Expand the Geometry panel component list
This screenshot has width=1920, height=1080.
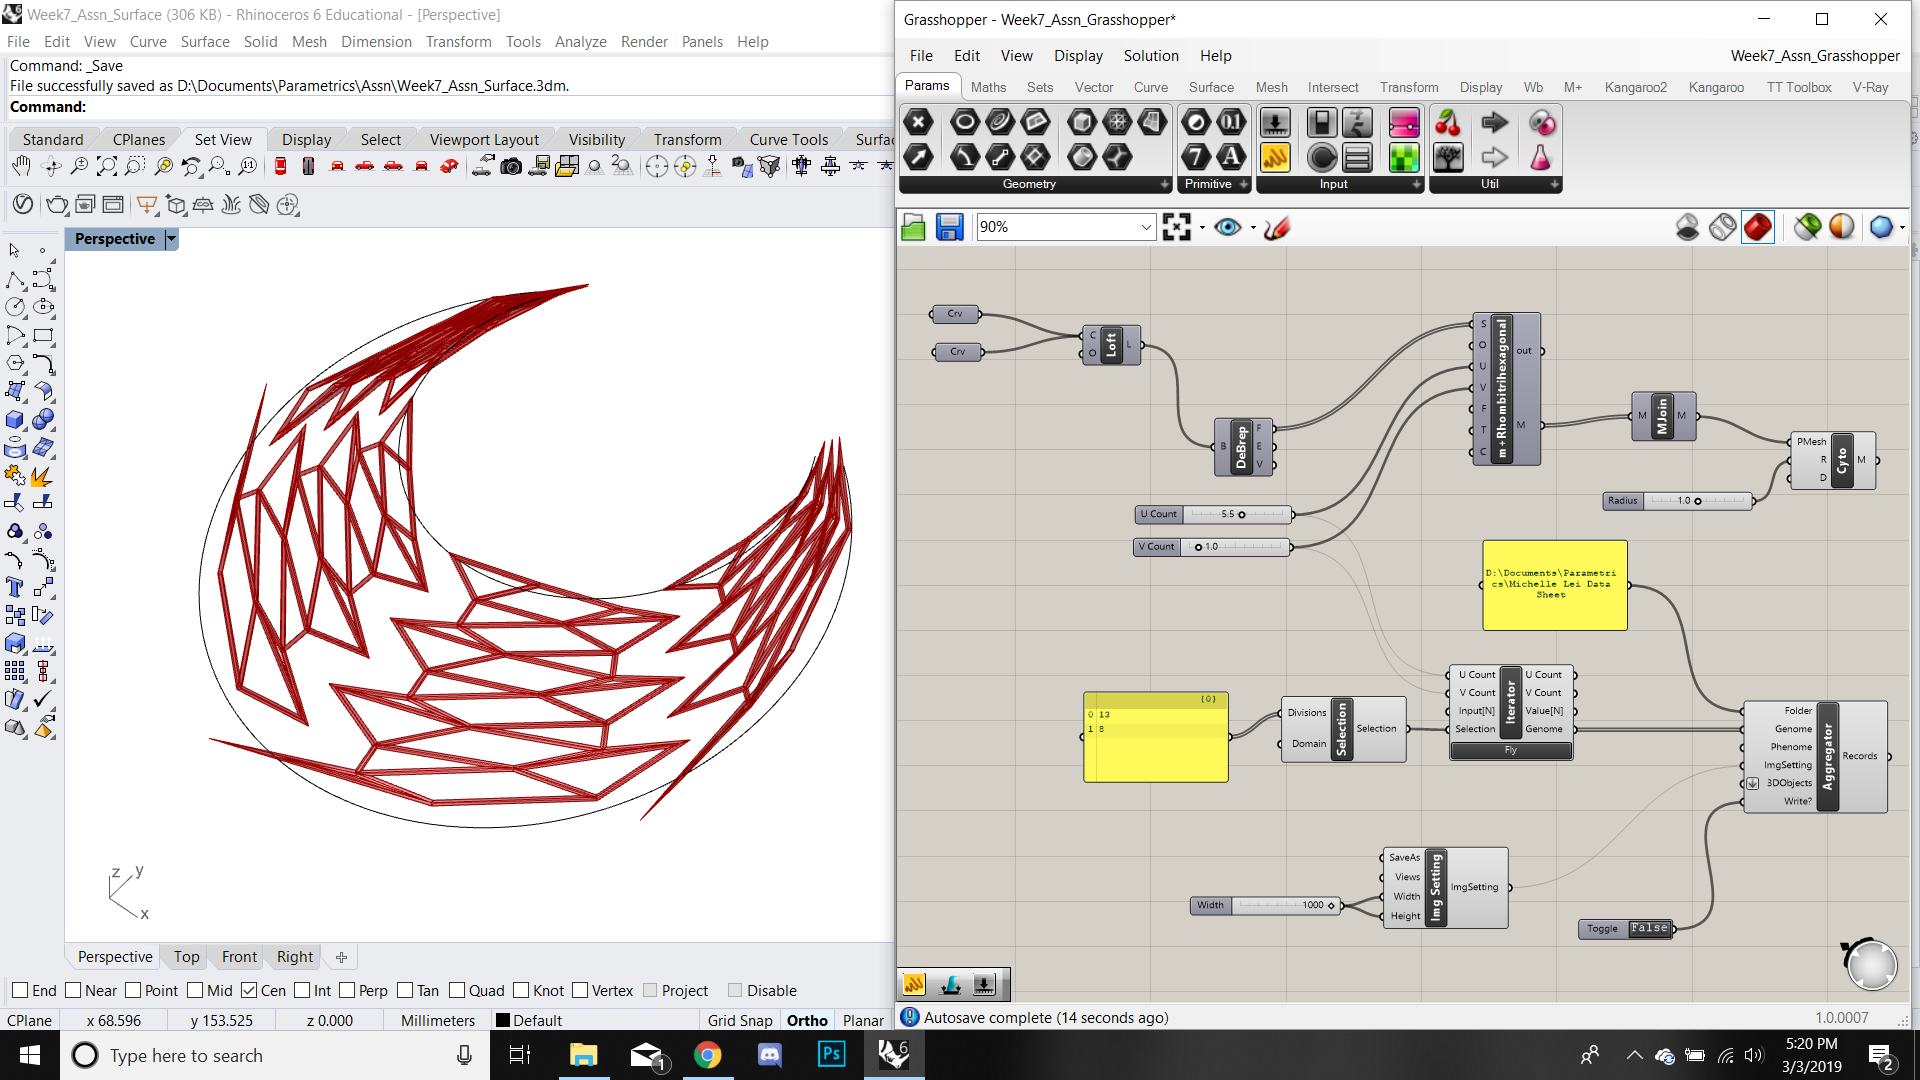click(1164, 184)
